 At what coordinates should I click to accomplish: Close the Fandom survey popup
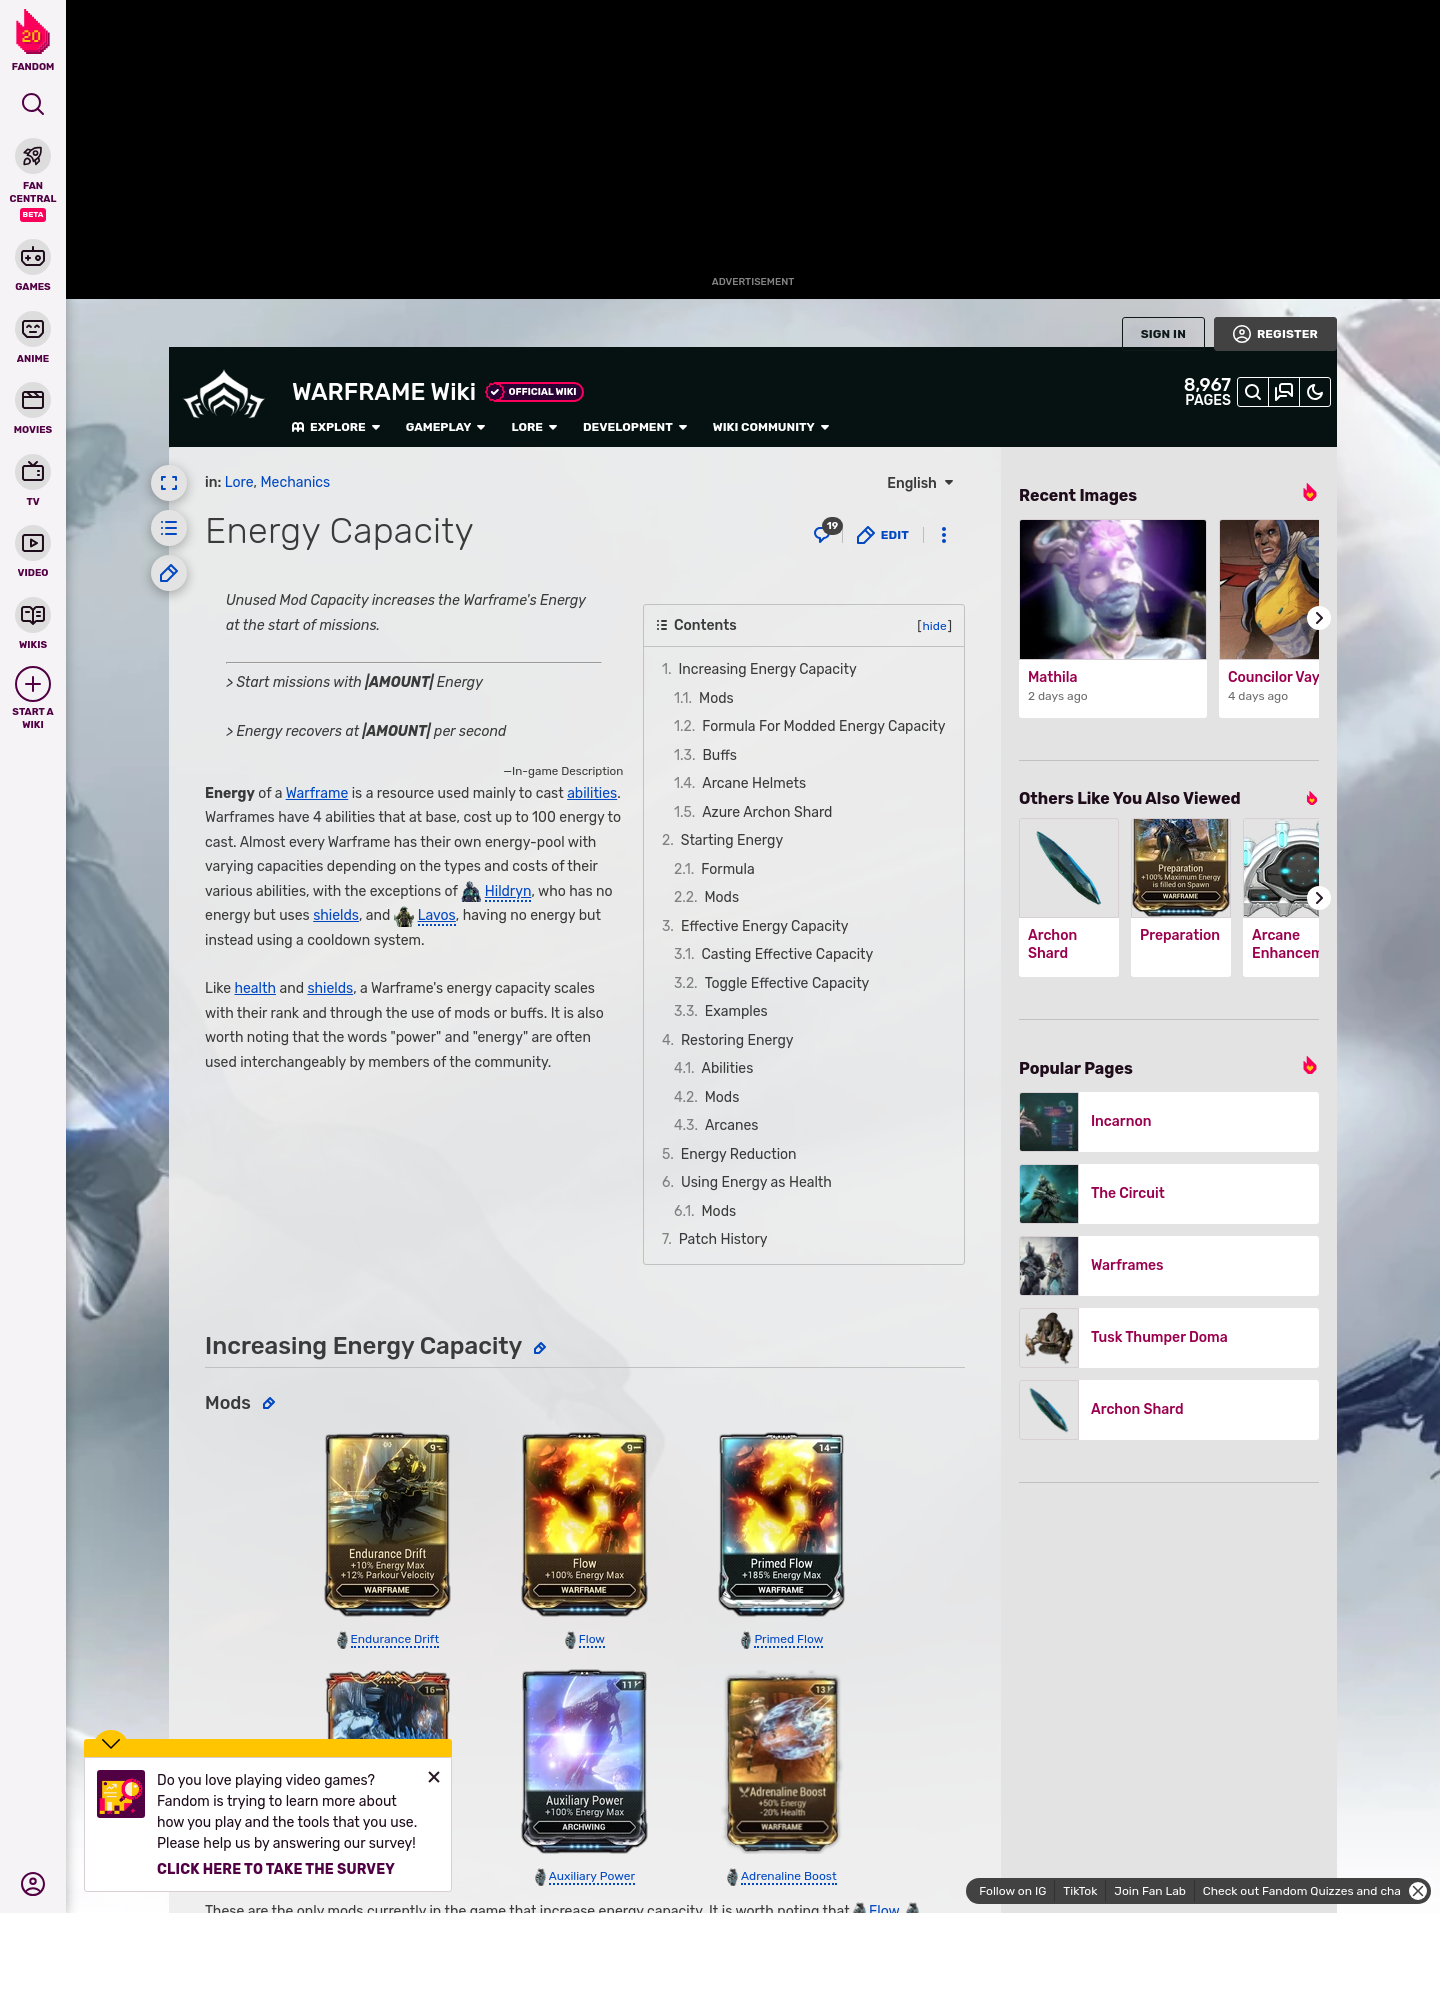[x=434, y=1777]
